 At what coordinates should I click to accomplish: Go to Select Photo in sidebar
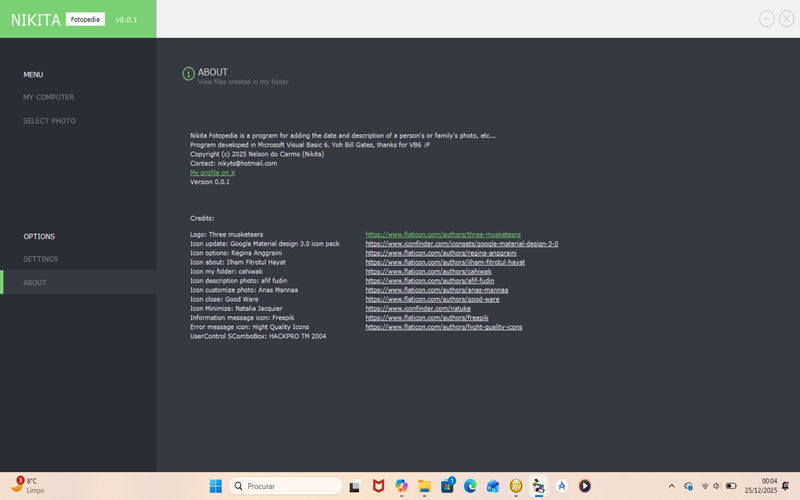click(x=50, y=121)
